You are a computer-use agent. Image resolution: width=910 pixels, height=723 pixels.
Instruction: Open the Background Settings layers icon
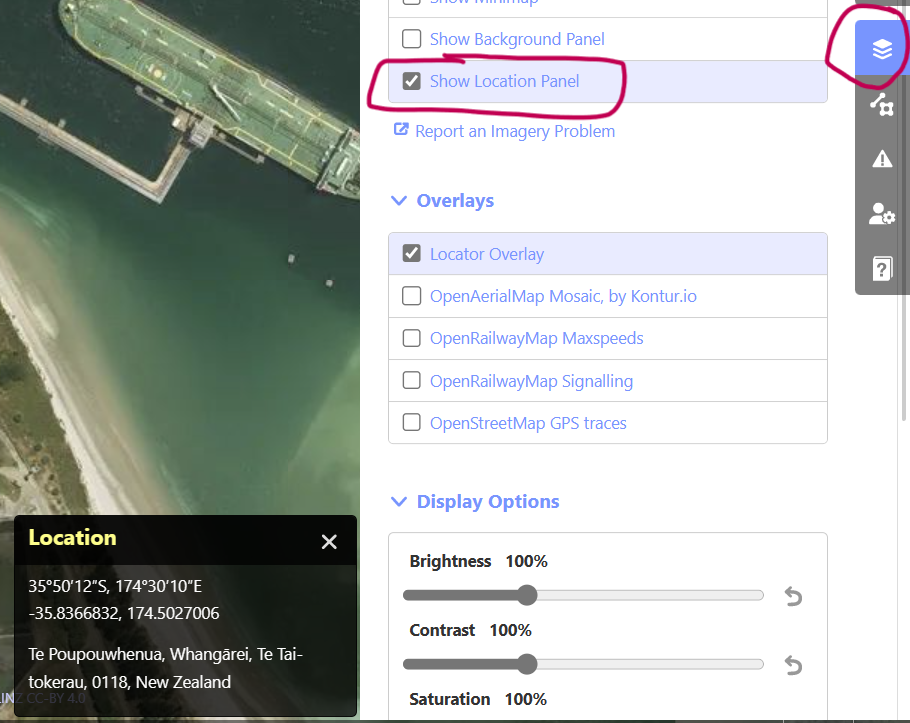(x=882, y=49)
